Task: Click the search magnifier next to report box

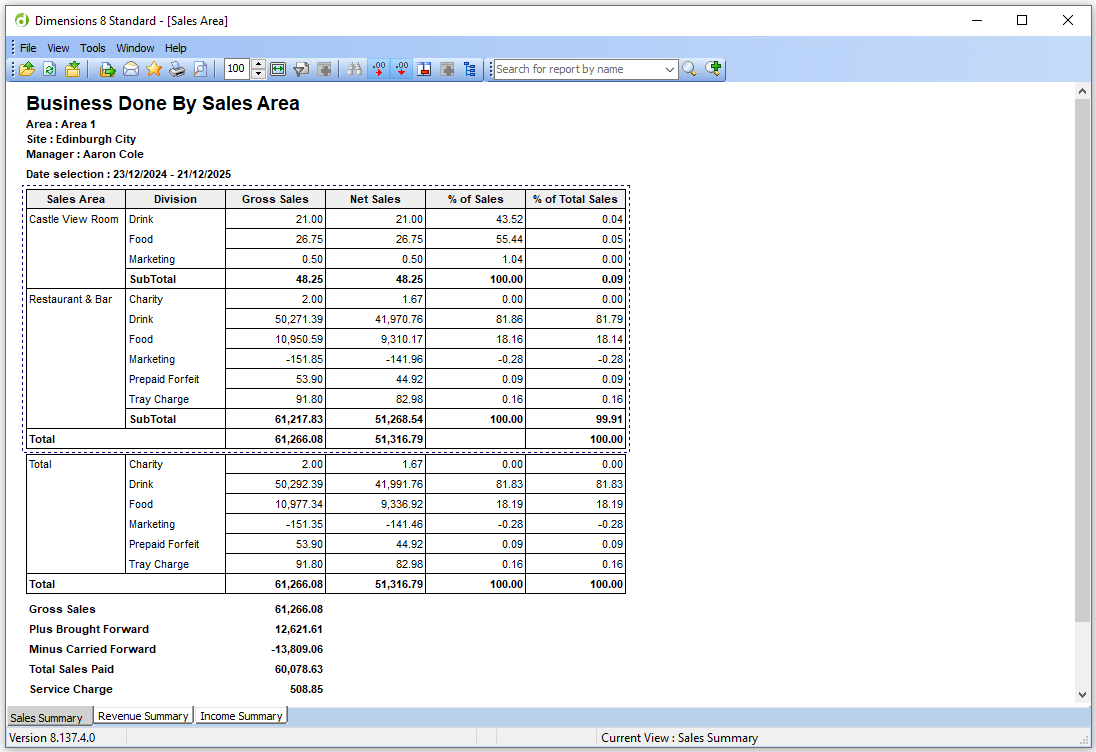Action: (690, 69)
